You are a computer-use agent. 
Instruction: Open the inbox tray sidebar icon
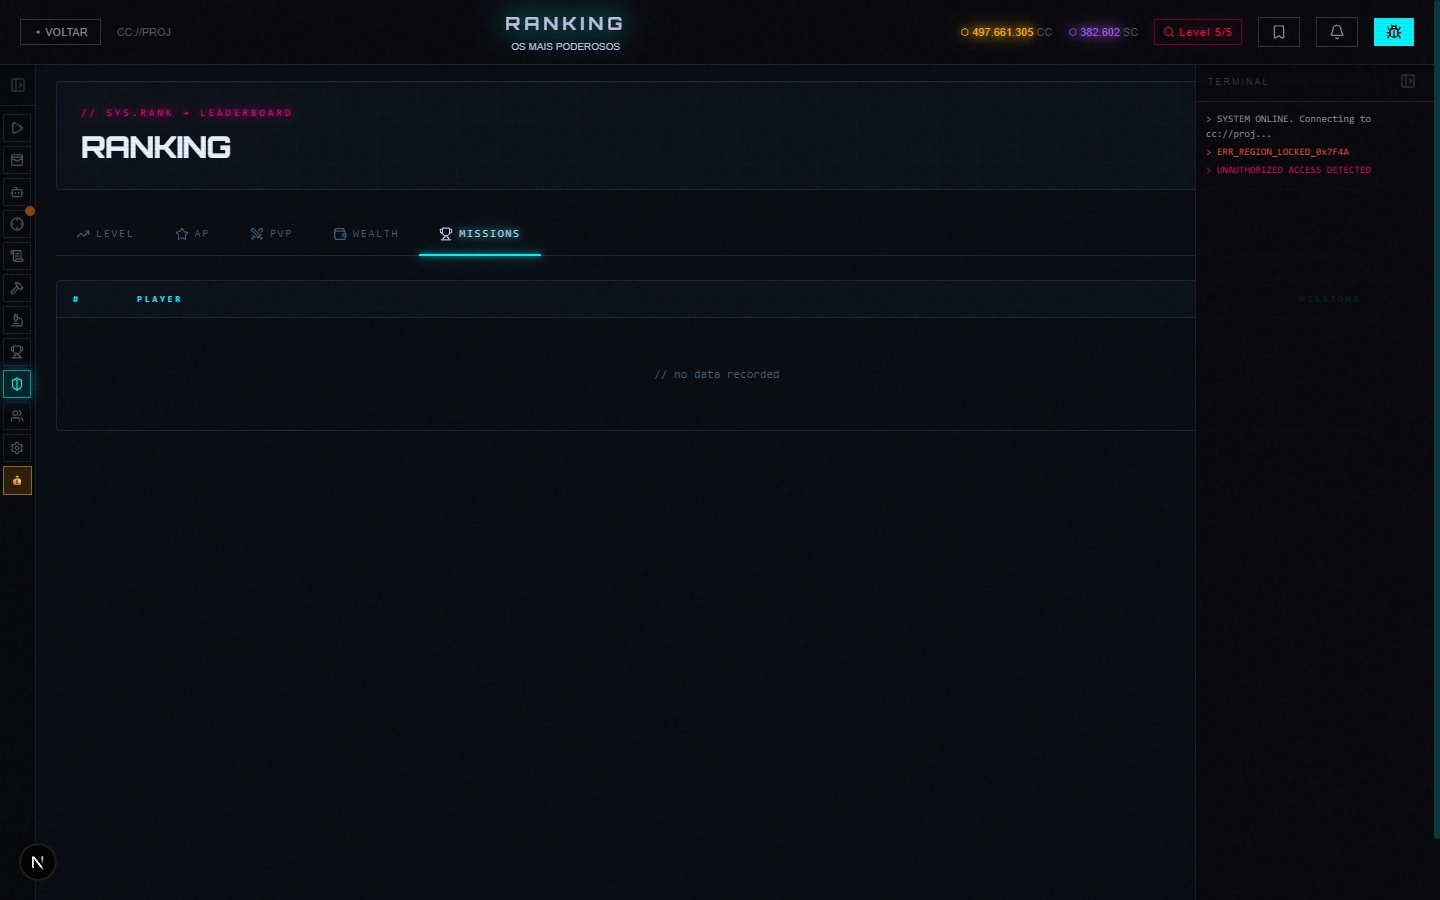click(17, 160)
